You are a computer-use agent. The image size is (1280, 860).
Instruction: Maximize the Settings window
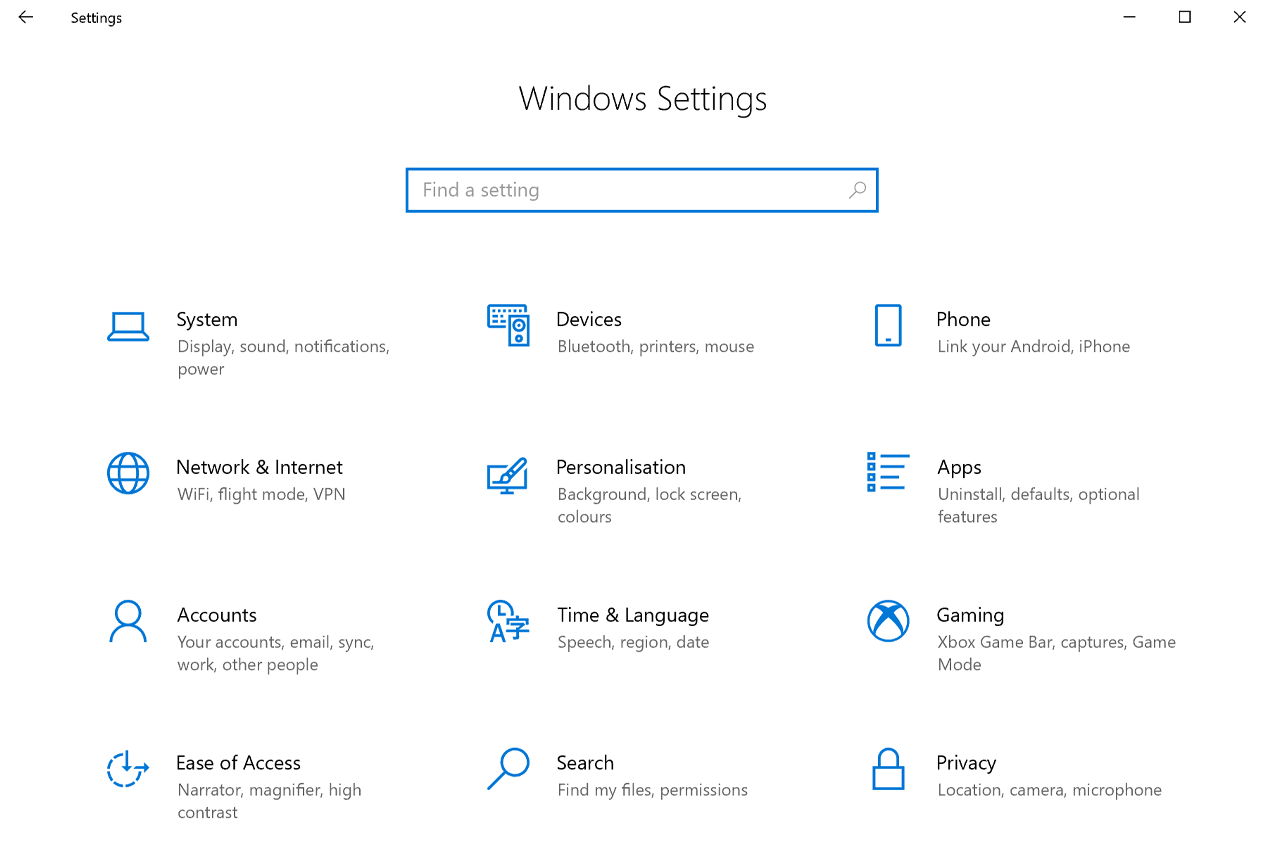[1184, 17]
